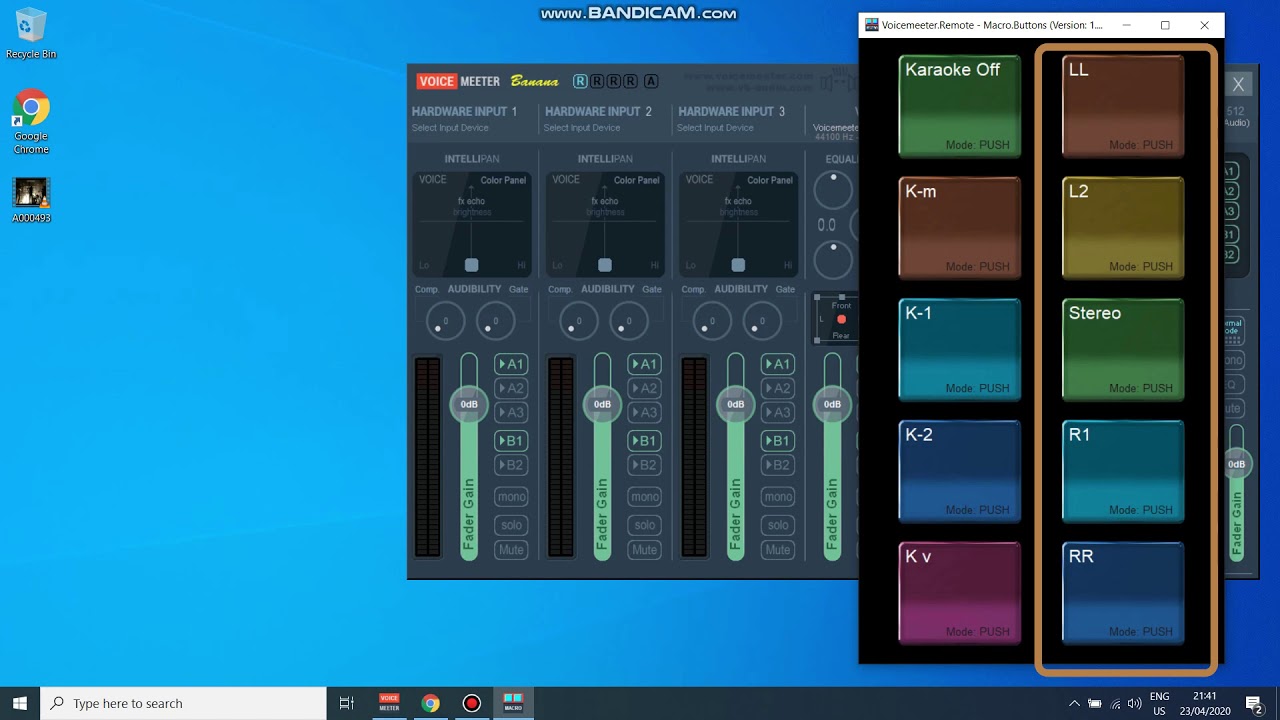
Task: Open Select Input Device for Hardware Input 3
Action: click(715, 128)
